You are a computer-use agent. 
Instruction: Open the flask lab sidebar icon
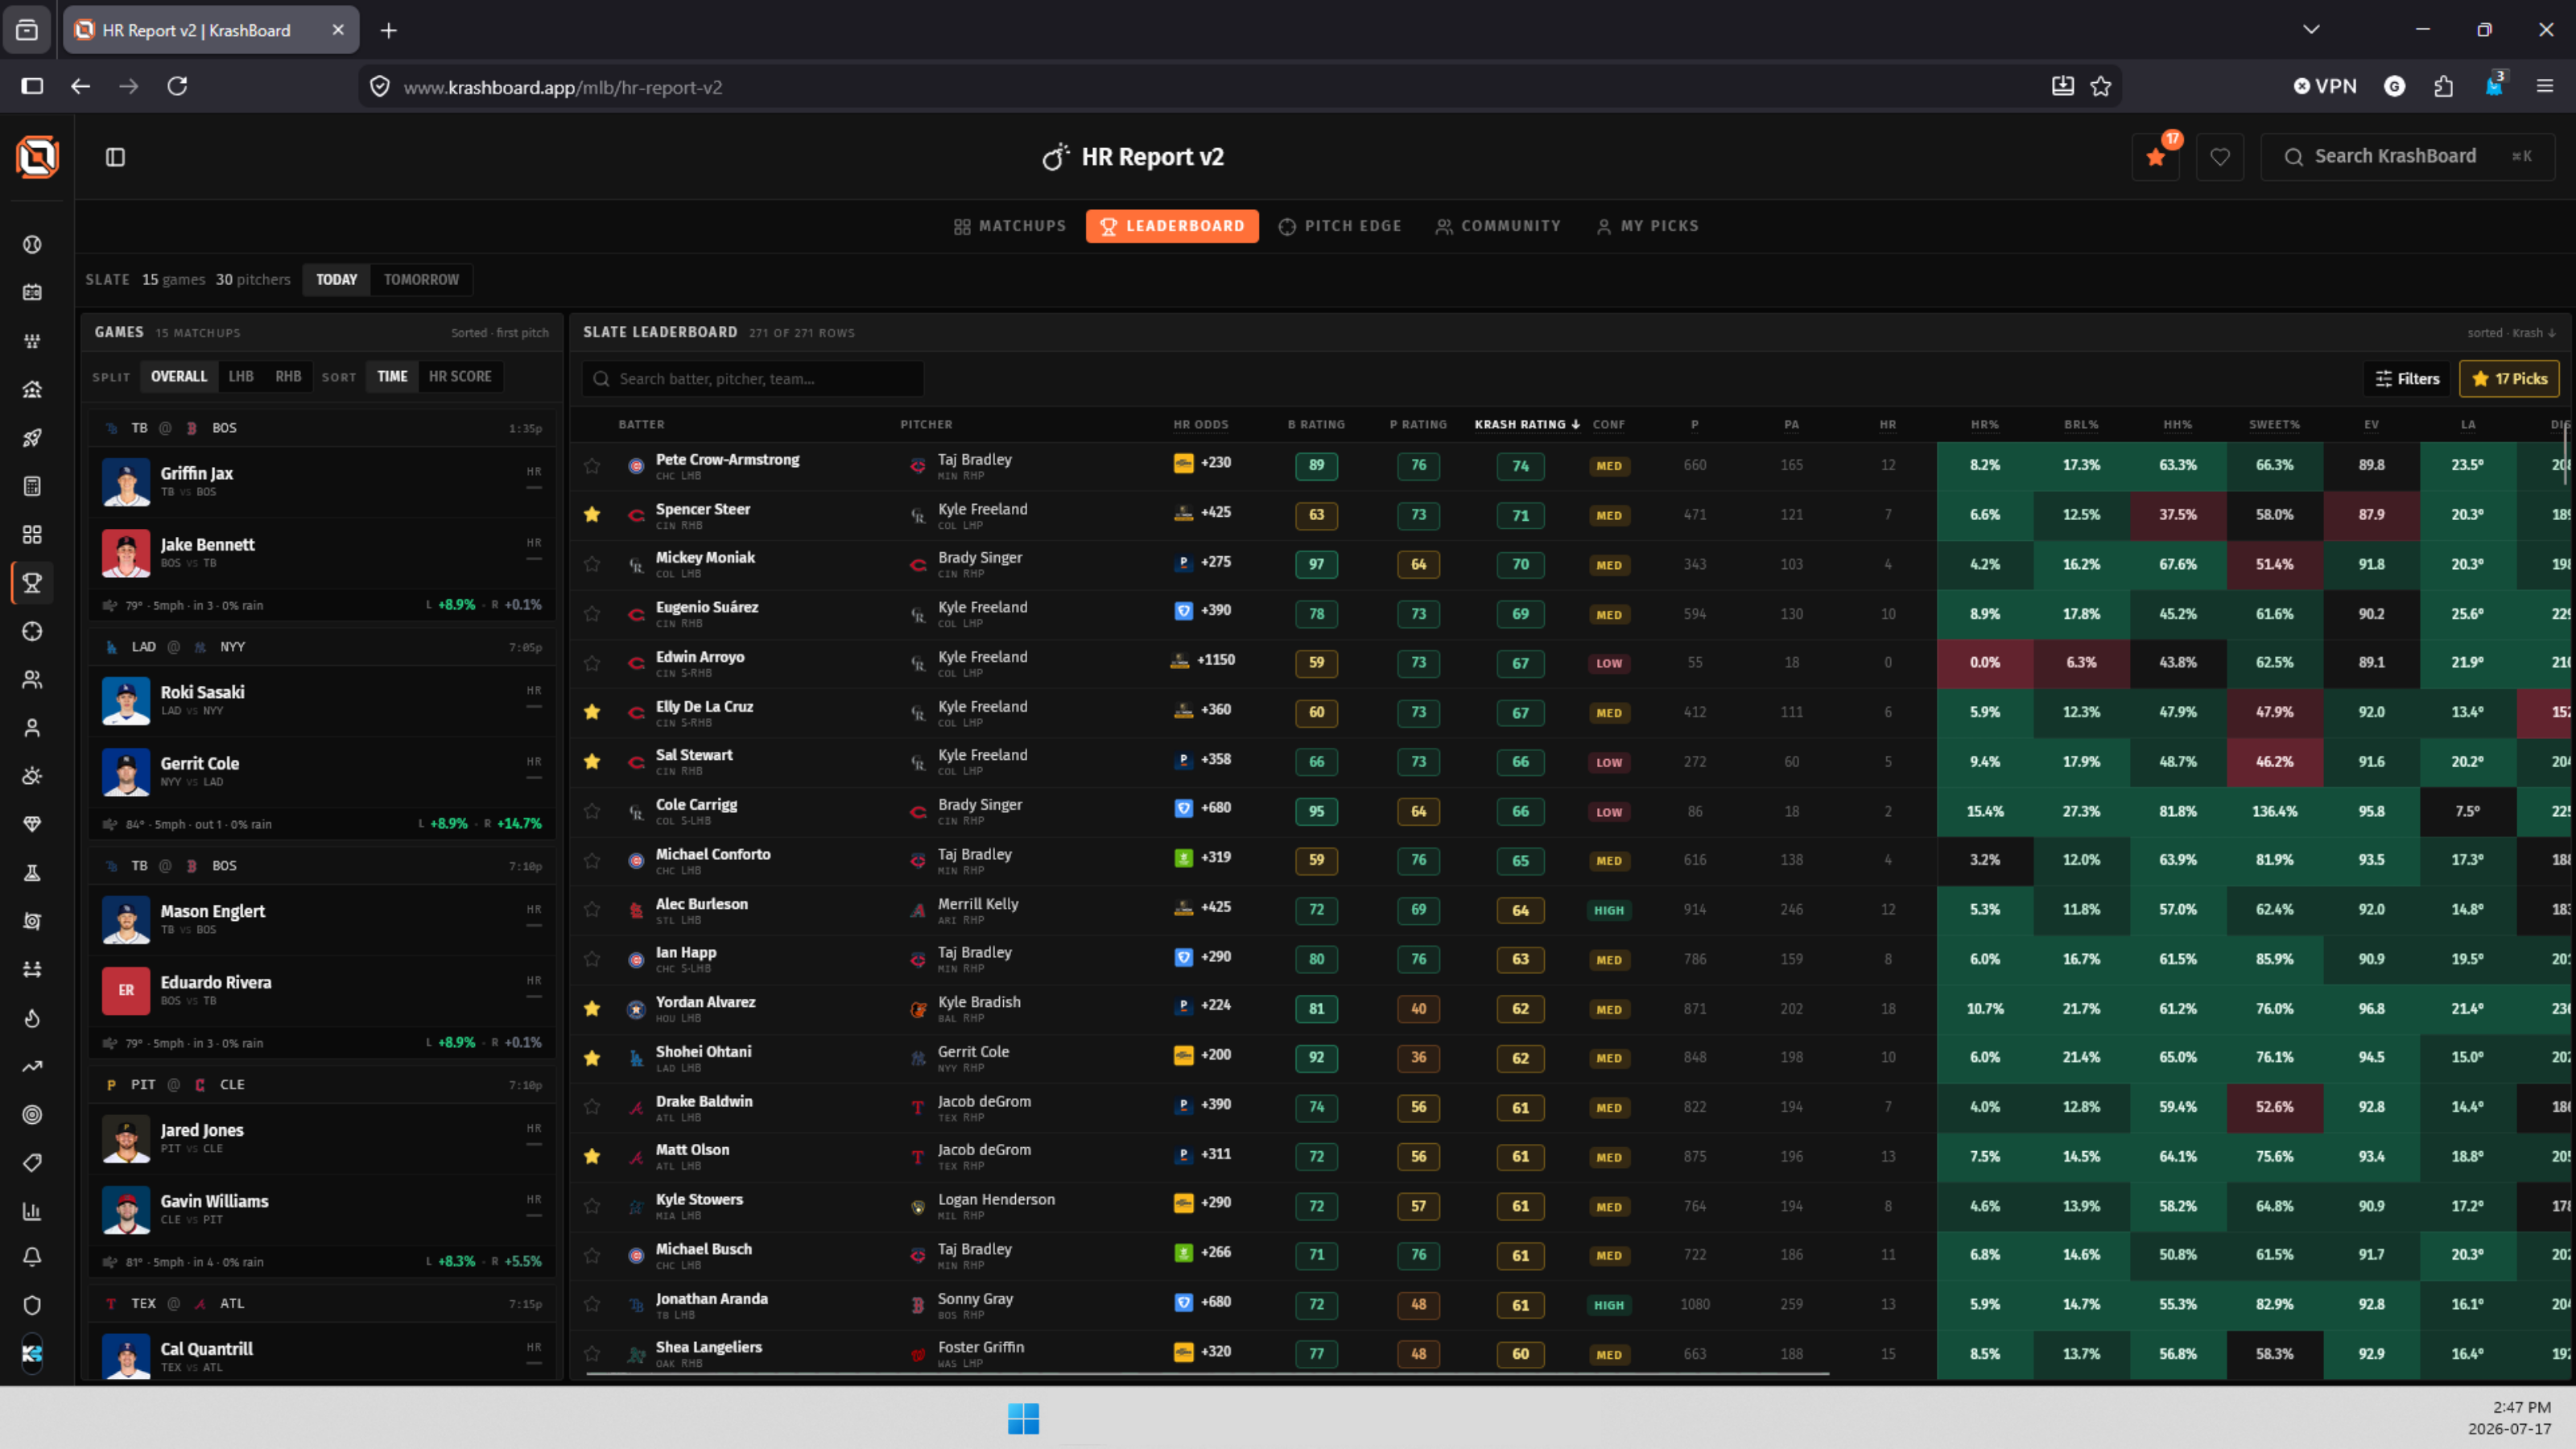tap(32, 873)
